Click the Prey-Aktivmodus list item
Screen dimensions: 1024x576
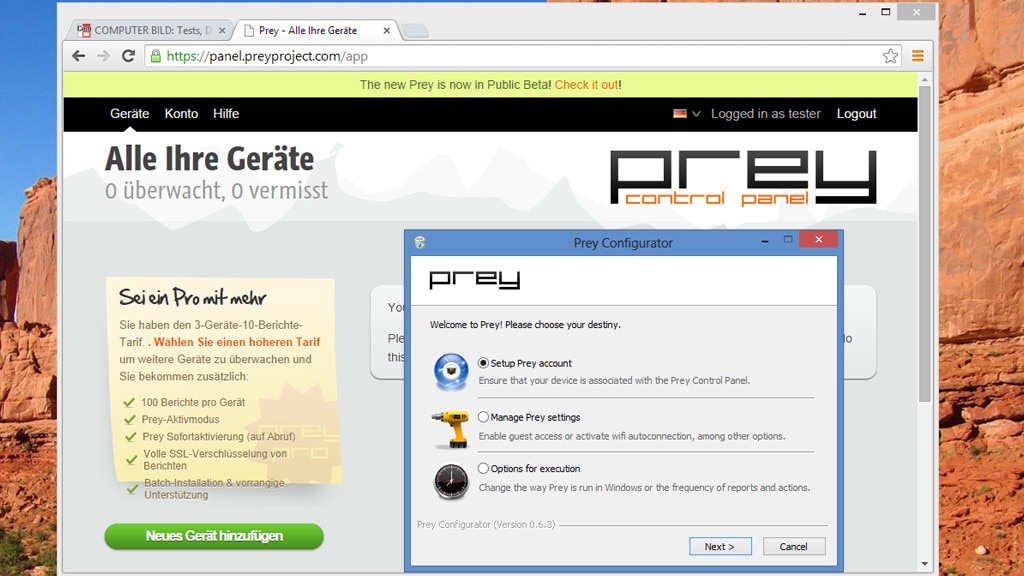tap(180, 419)
